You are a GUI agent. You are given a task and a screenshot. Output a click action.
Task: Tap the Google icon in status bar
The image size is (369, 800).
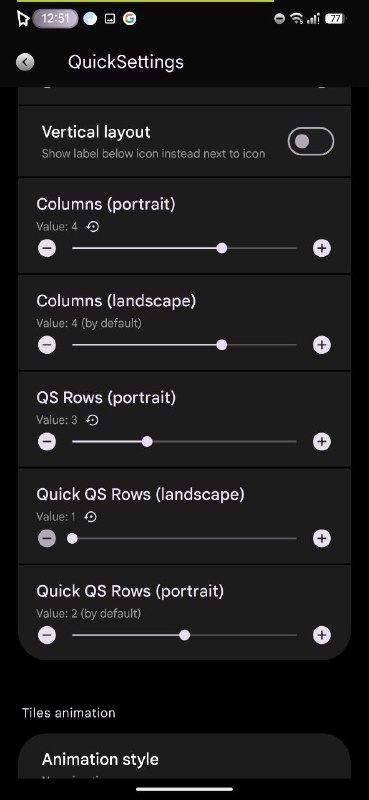[130, 19]
